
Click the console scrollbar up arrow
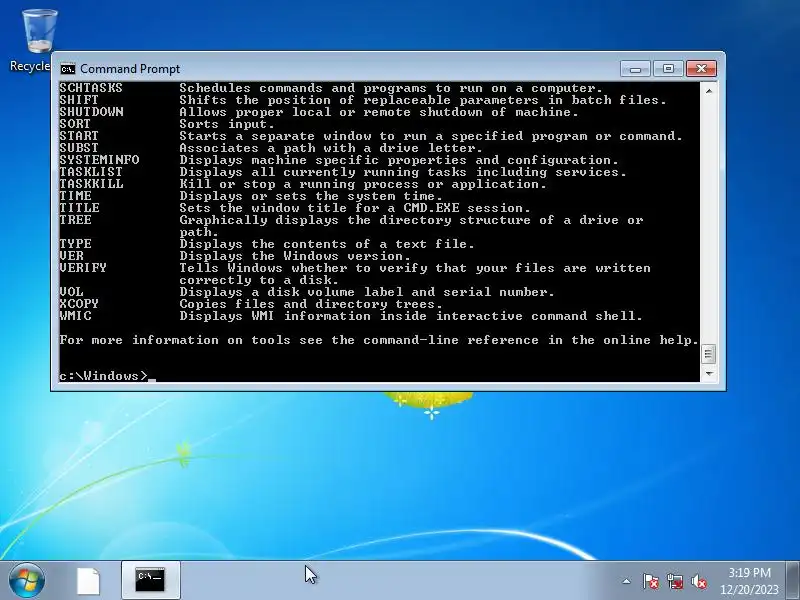pos(708,91)
